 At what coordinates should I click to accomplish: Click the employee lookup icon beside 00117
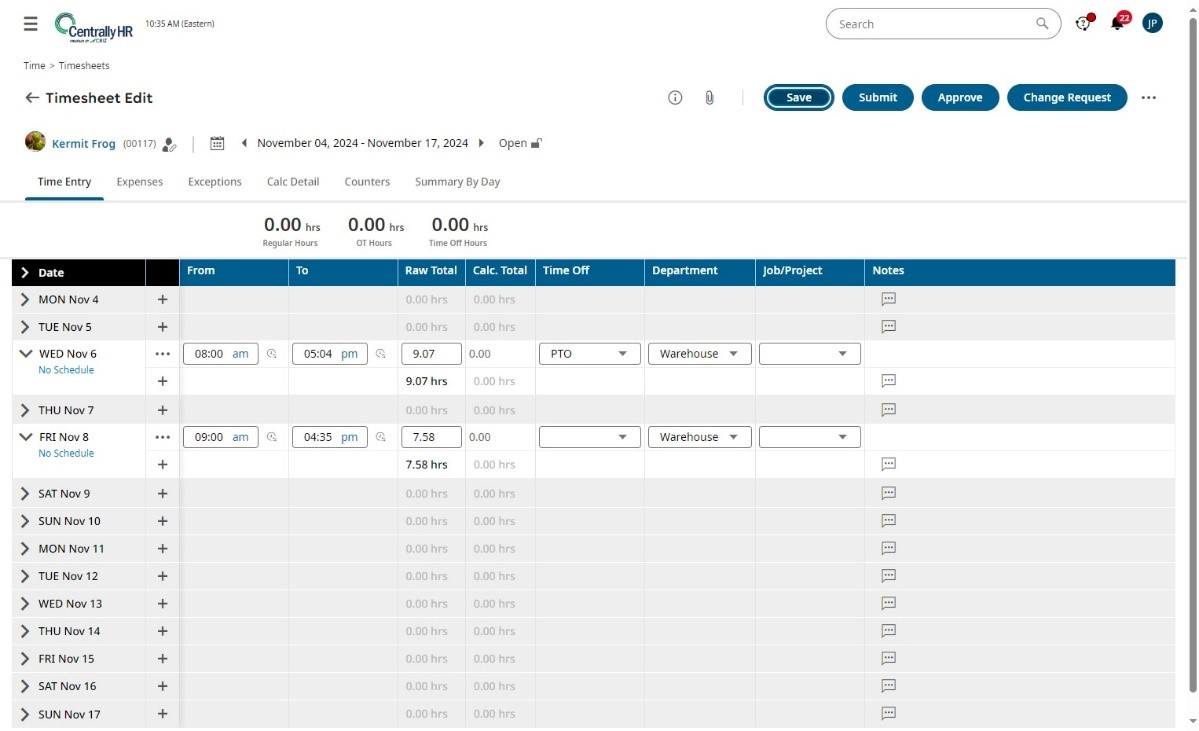[x=170, y=144]
